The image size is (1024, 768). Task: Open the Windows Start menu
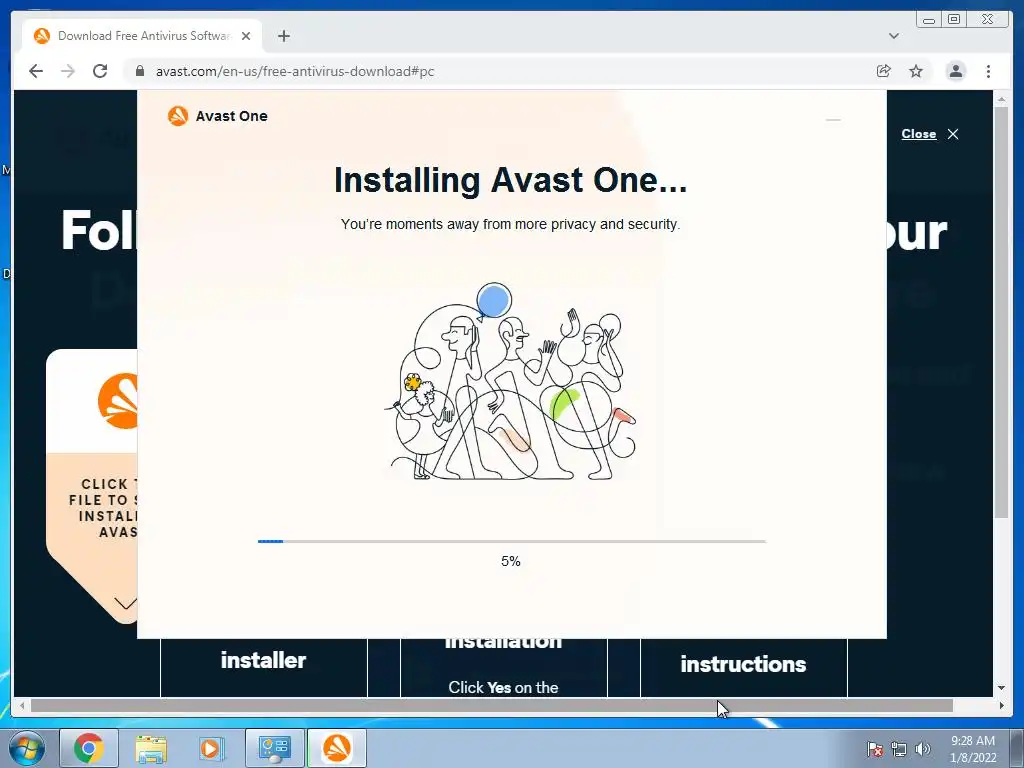(27, 748)
